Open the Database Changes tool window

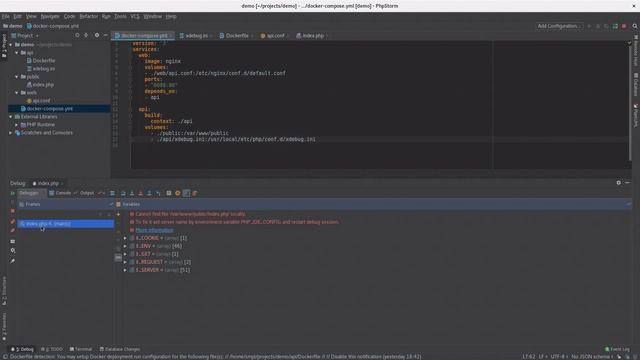coord(120,349)
